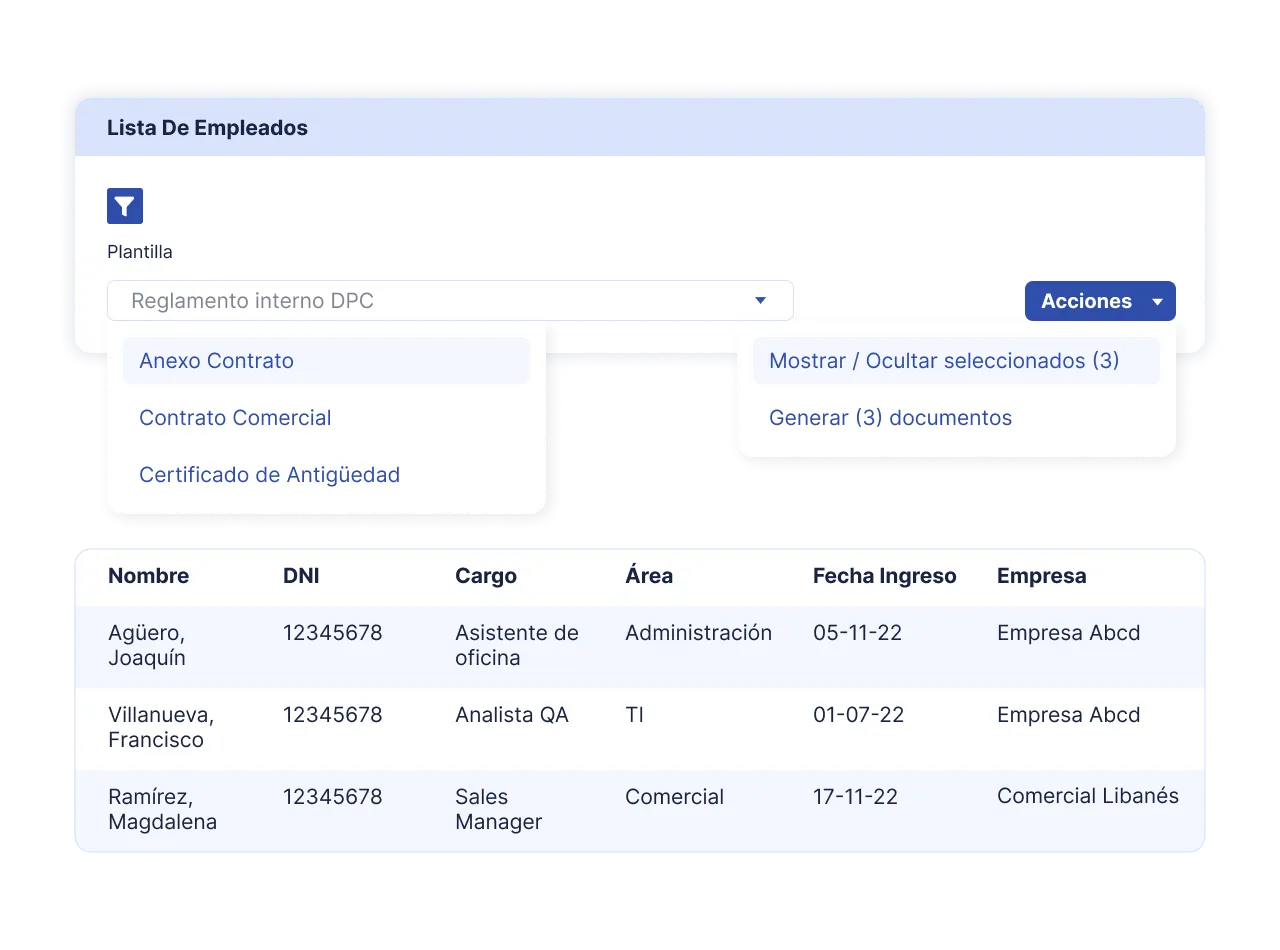The height and width of the screenshot is (950, 1280).
Task: Select Mostrar / Ocultar seleccionados (3)
Action: [956, 361]
